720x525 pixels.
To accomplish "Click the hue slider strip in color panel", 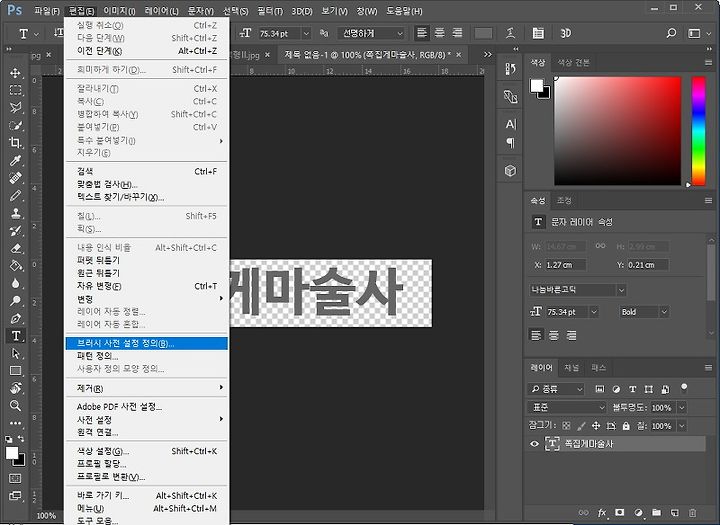I will point(698,131).
